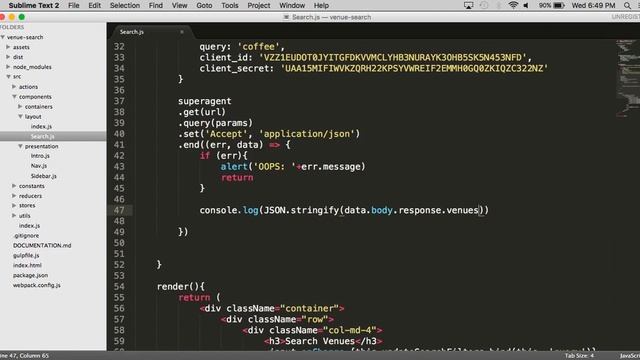Collapse the venue-search root folder

(x=3, y=37)
